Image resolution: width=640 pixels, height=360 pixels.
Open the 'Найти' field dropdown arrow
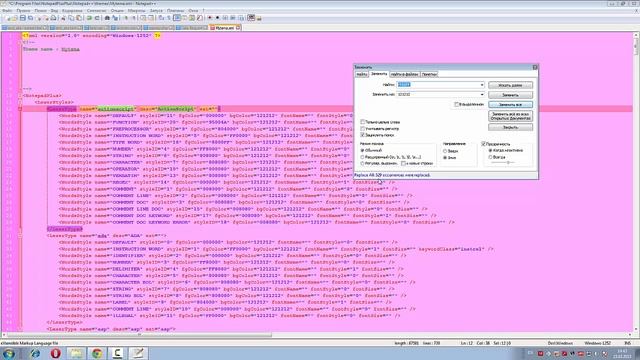pyautogui.click(x=482, y=85)
